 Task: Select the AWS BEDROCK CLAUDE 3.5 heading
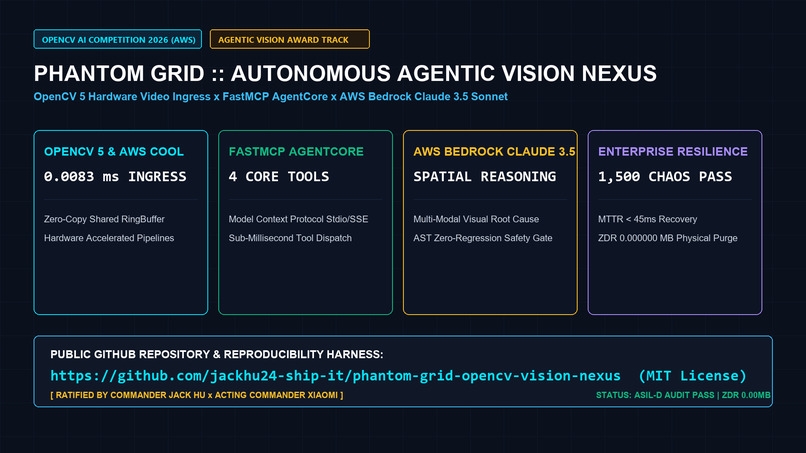[x=494, y=152]
